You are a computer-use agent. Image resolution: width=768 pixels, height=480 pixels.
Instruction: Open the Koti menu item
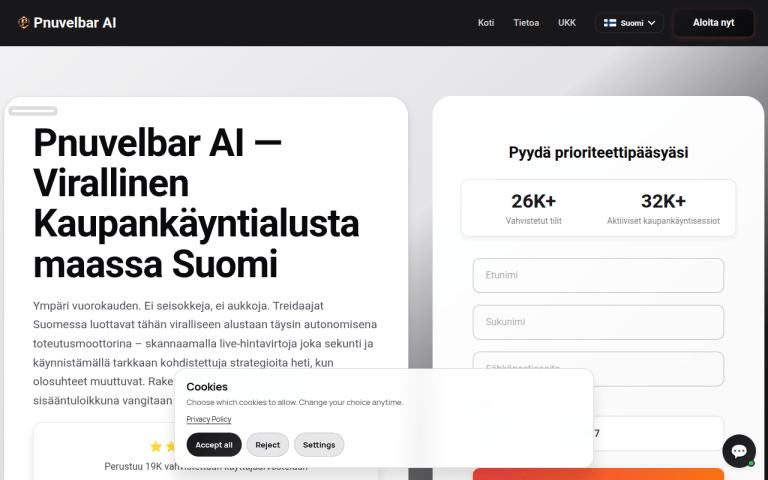[486, 23]
